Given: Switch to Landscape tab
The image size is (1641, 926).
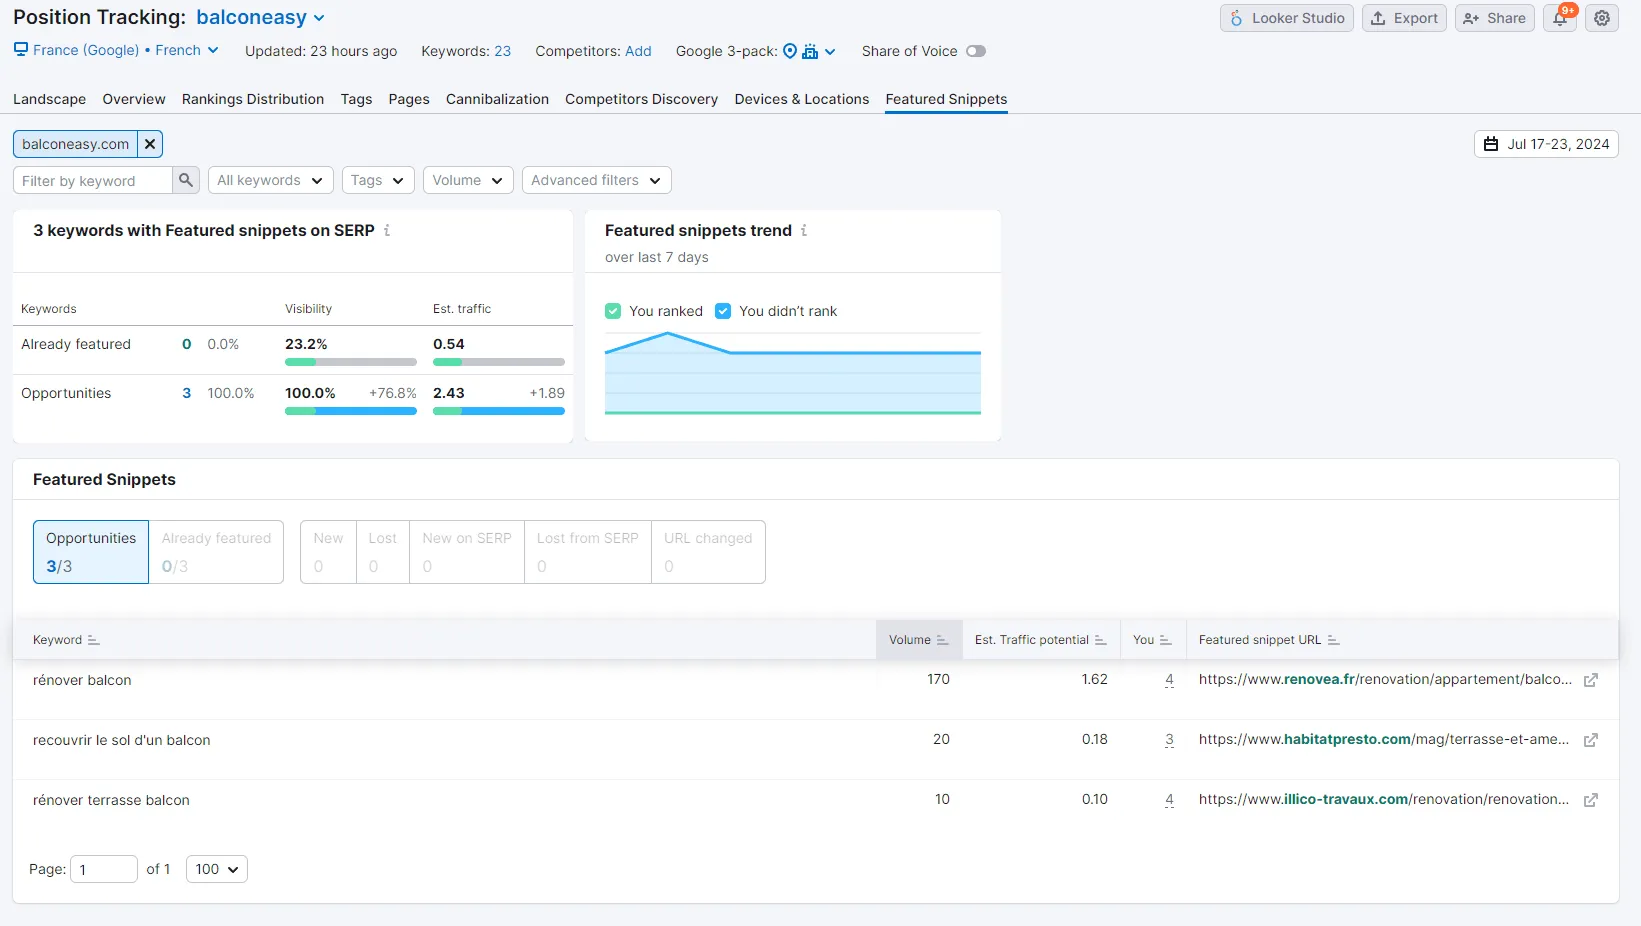Looking at the screenshot, I should pos(49,99).
